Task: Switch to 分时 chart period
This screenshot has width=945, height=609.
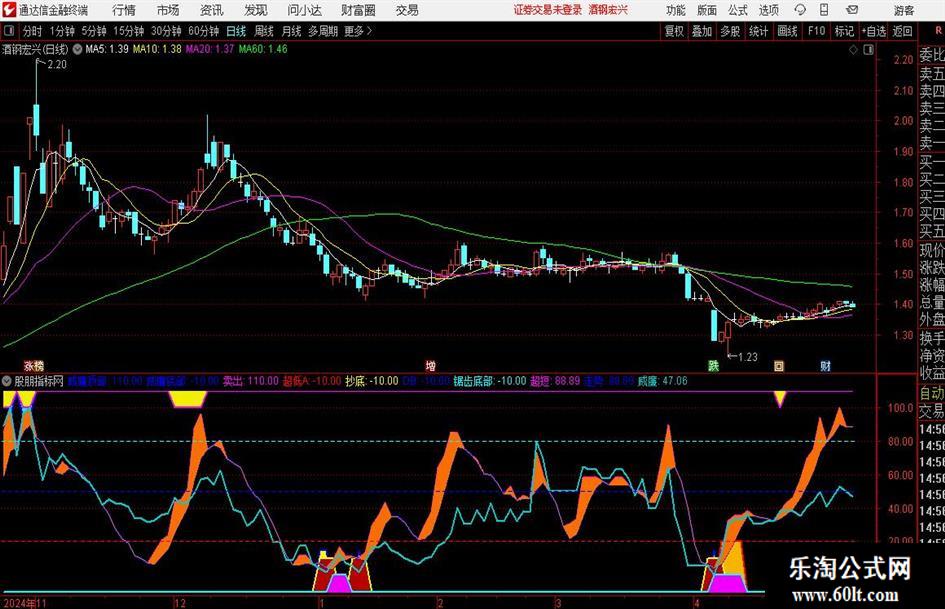Action: tap(32, 31)
